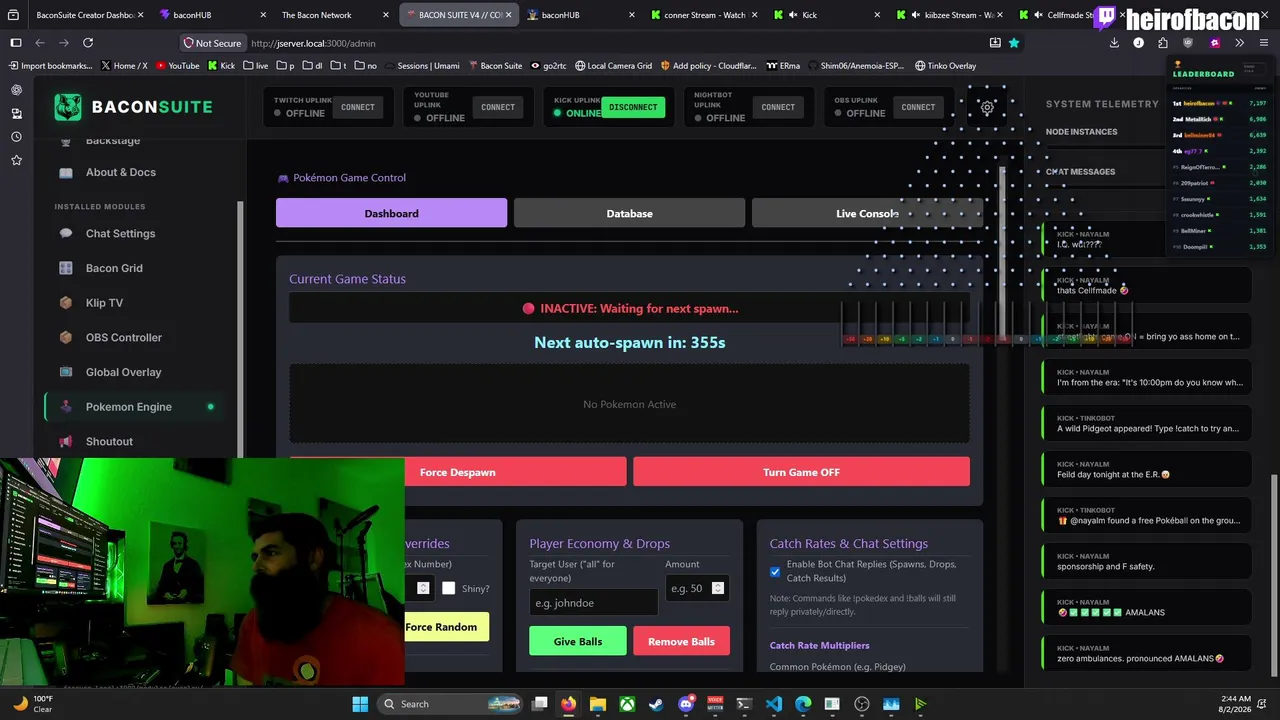The width and height of the screenshot is (1280, 720).
Task: Select the Global Overlay sidebar icon
Action: click(x=66, y=372)
